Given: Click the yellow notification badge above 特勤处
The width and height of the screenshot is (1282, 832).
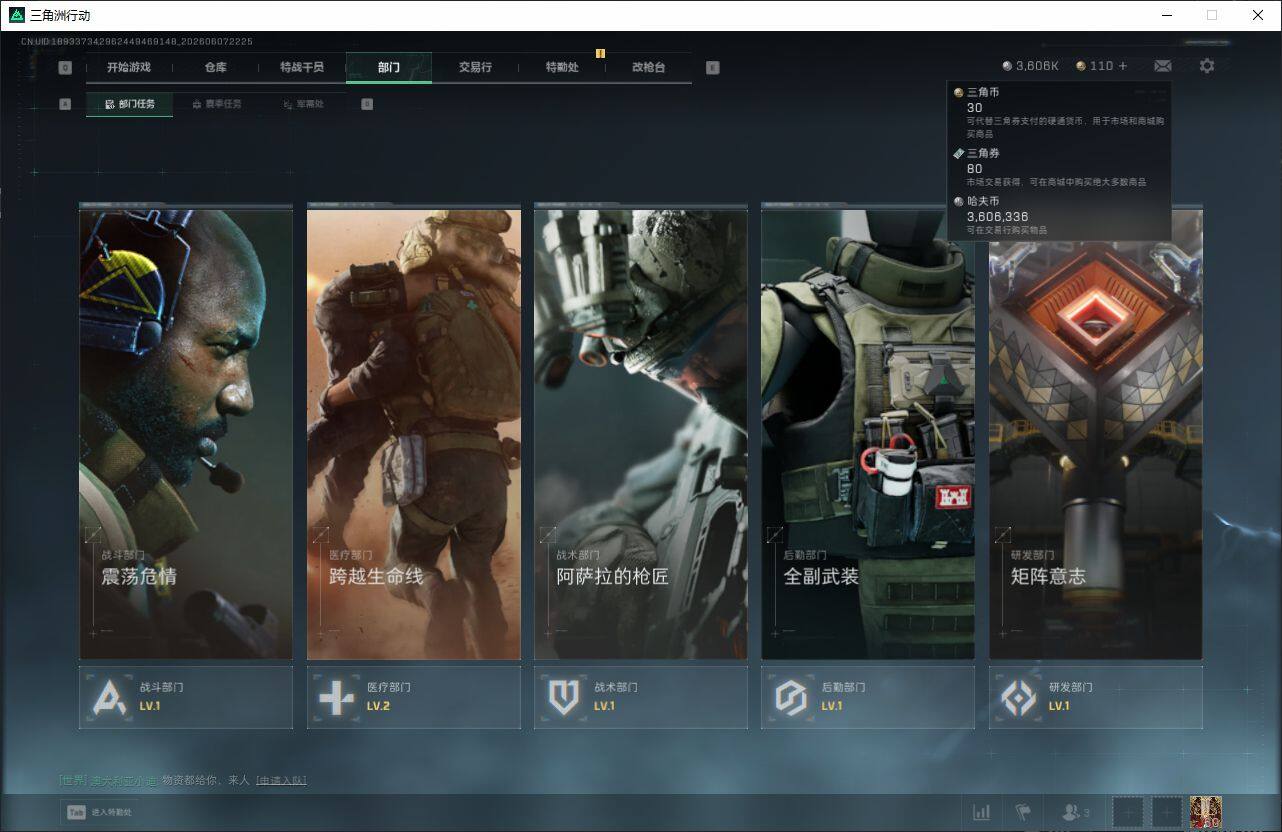Looking at the screenshot, I should coord(600,53).
